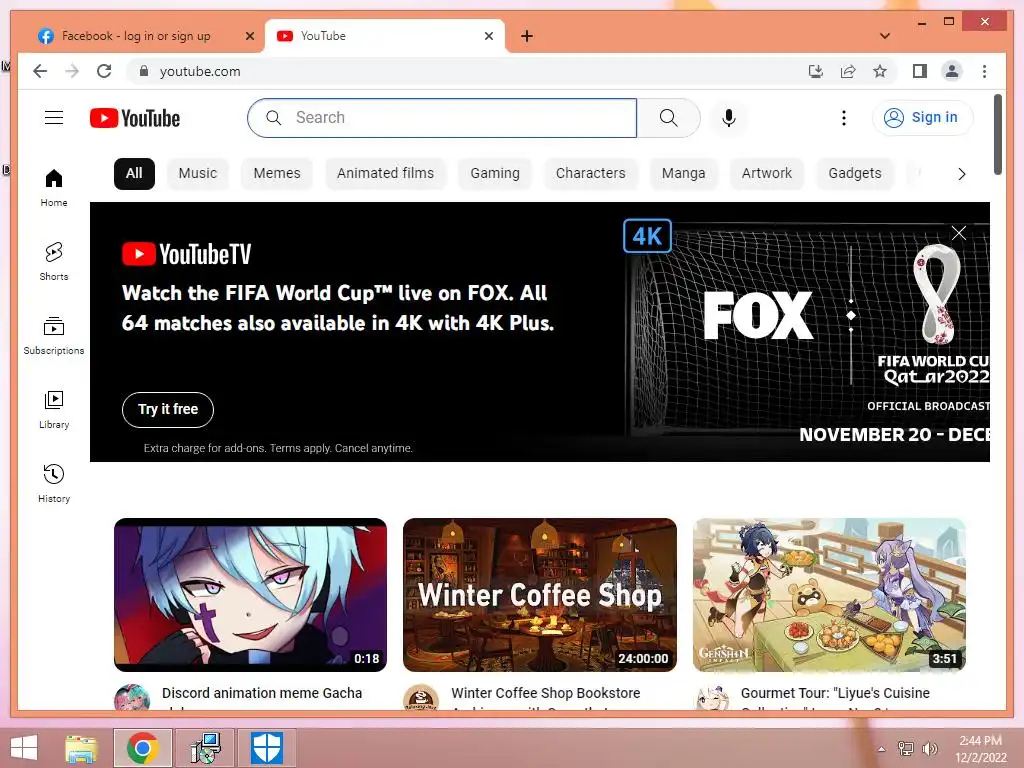Select the Gaming category chip
The width and height of the screenshot is (1024, 768).
click(495, 173)
